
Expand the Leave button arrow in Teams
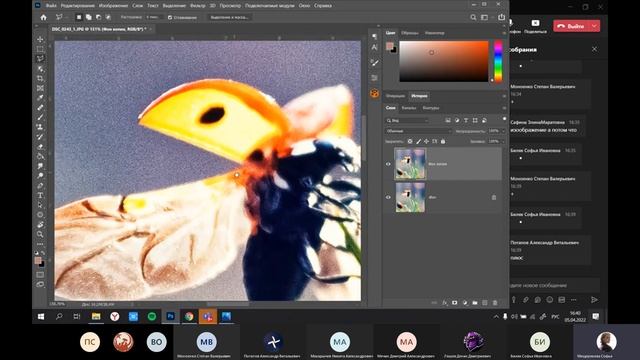point(594,26)
